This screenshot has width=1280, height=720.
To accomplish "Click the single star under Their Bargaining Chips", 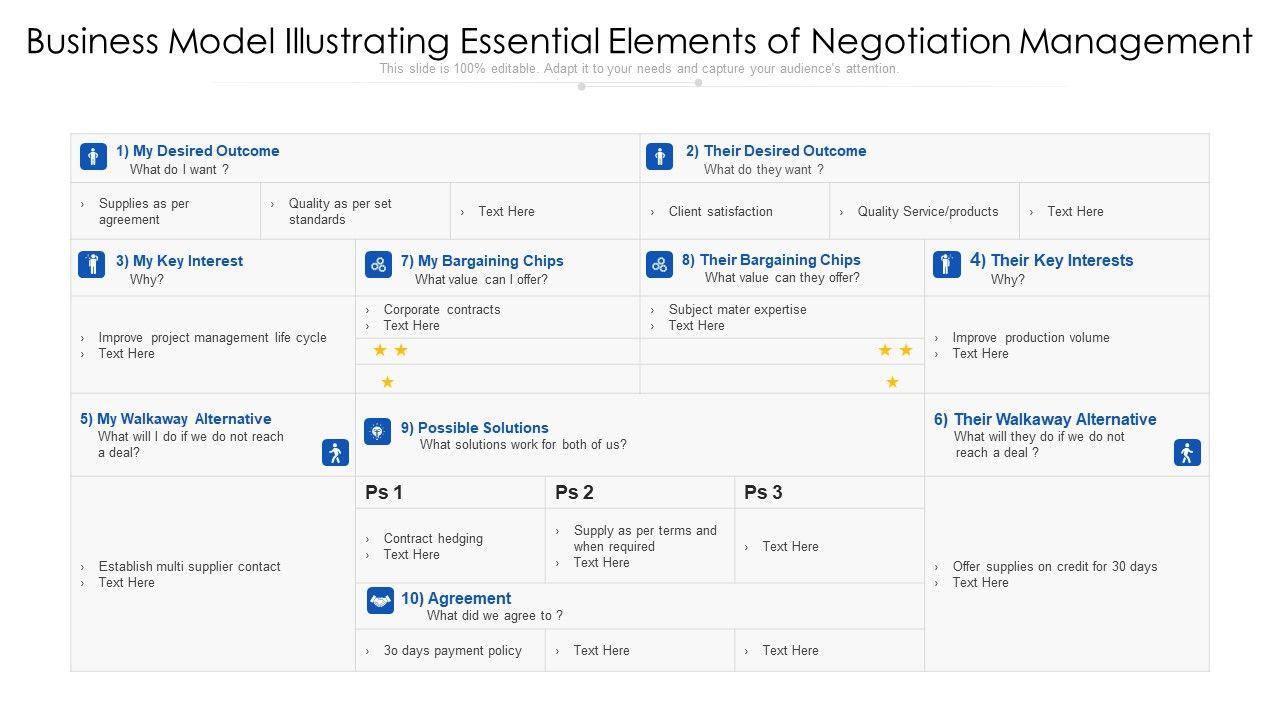I will coord(892,382).
